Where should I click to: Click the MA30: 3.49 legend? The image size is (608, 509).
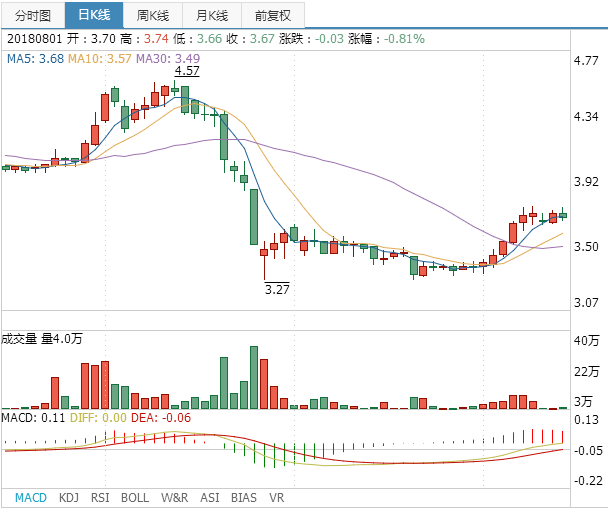click(168, 59)
